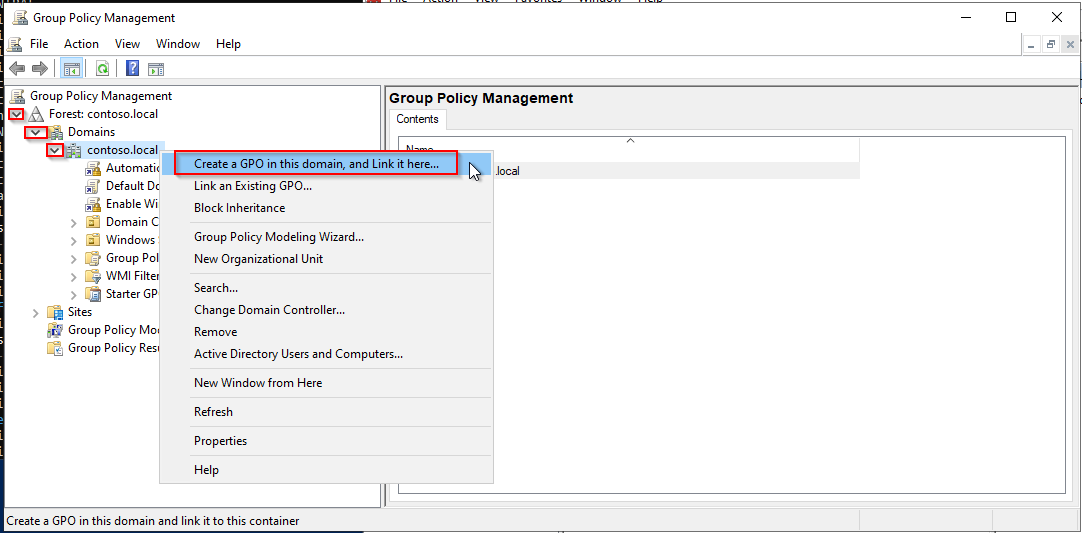Toggle the Show/Hide Console Tree icon
1082x533 pixels.
coord(71,68)
